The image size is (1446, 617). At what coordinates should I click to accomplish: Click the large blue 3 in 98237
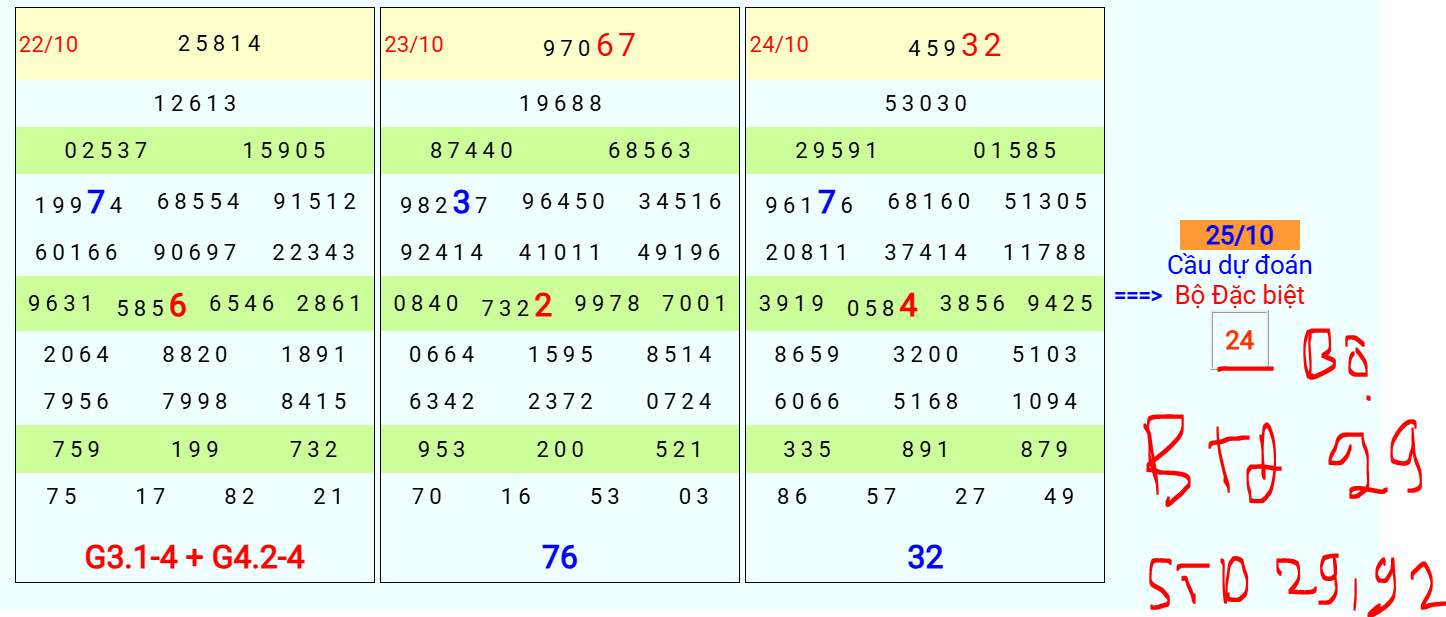tap(461, 203)
